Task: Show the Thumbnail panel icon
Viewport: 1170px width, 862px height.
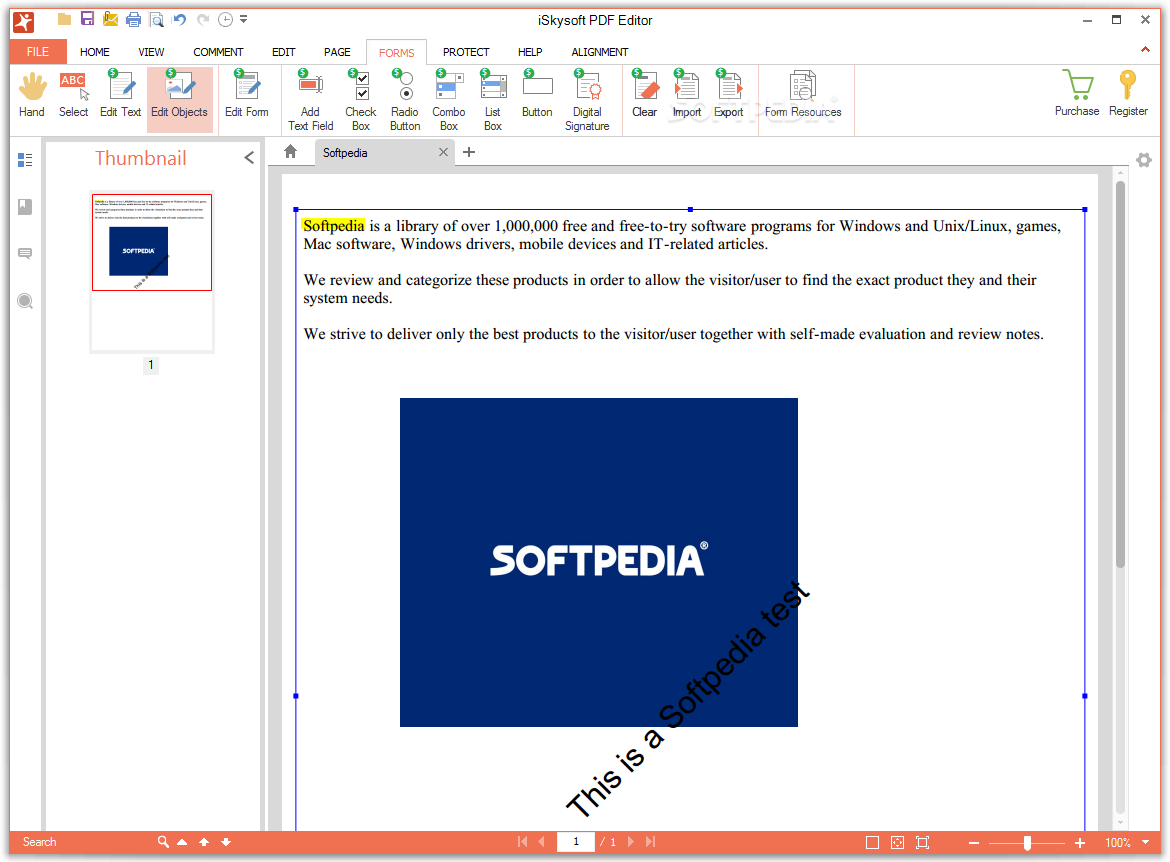Action: (25, 160)
